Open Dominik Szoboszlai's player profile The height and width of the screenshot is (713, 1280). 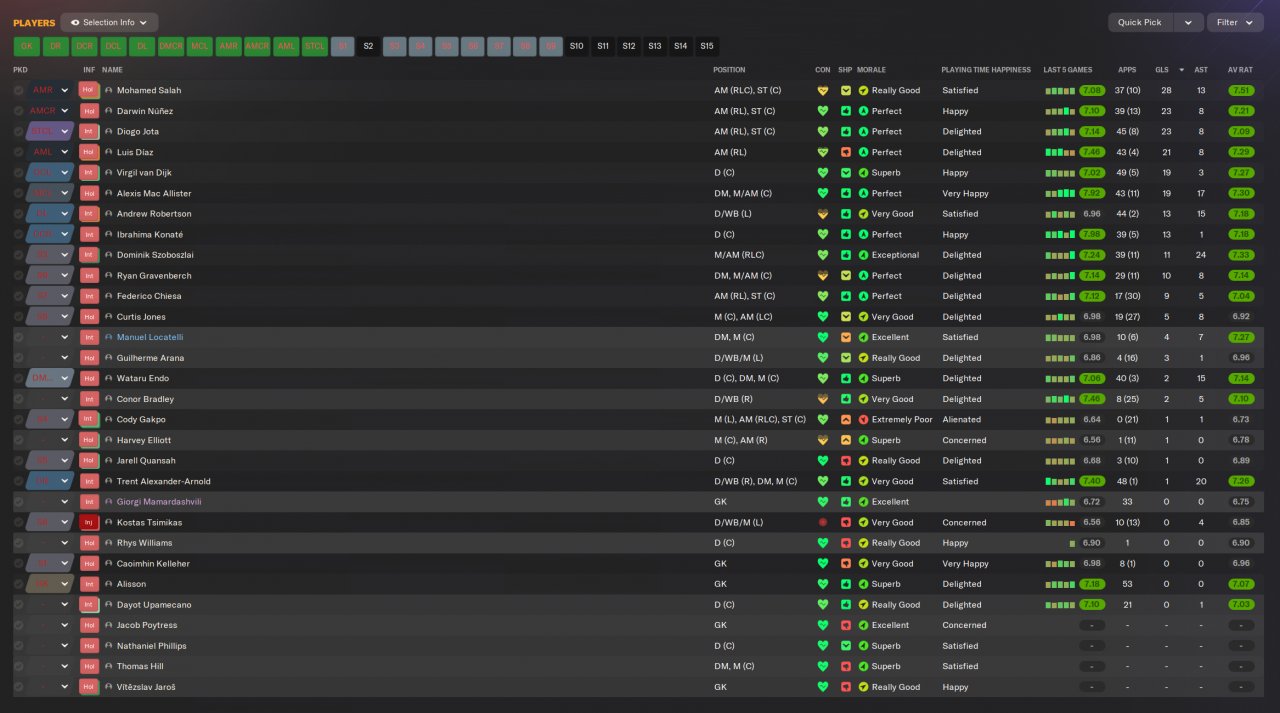click(x=154, y=255)
